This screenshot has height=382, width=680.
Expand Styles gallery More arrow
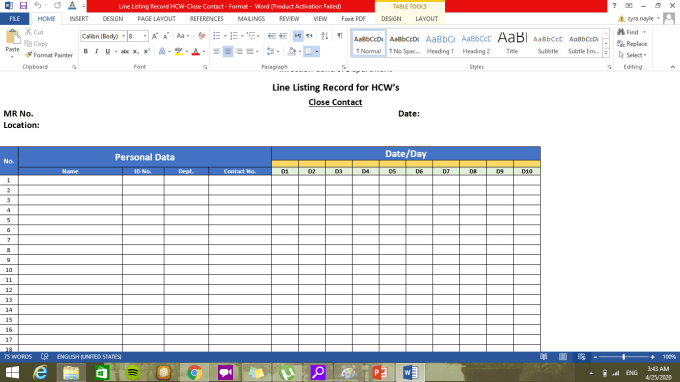point(606,53)
